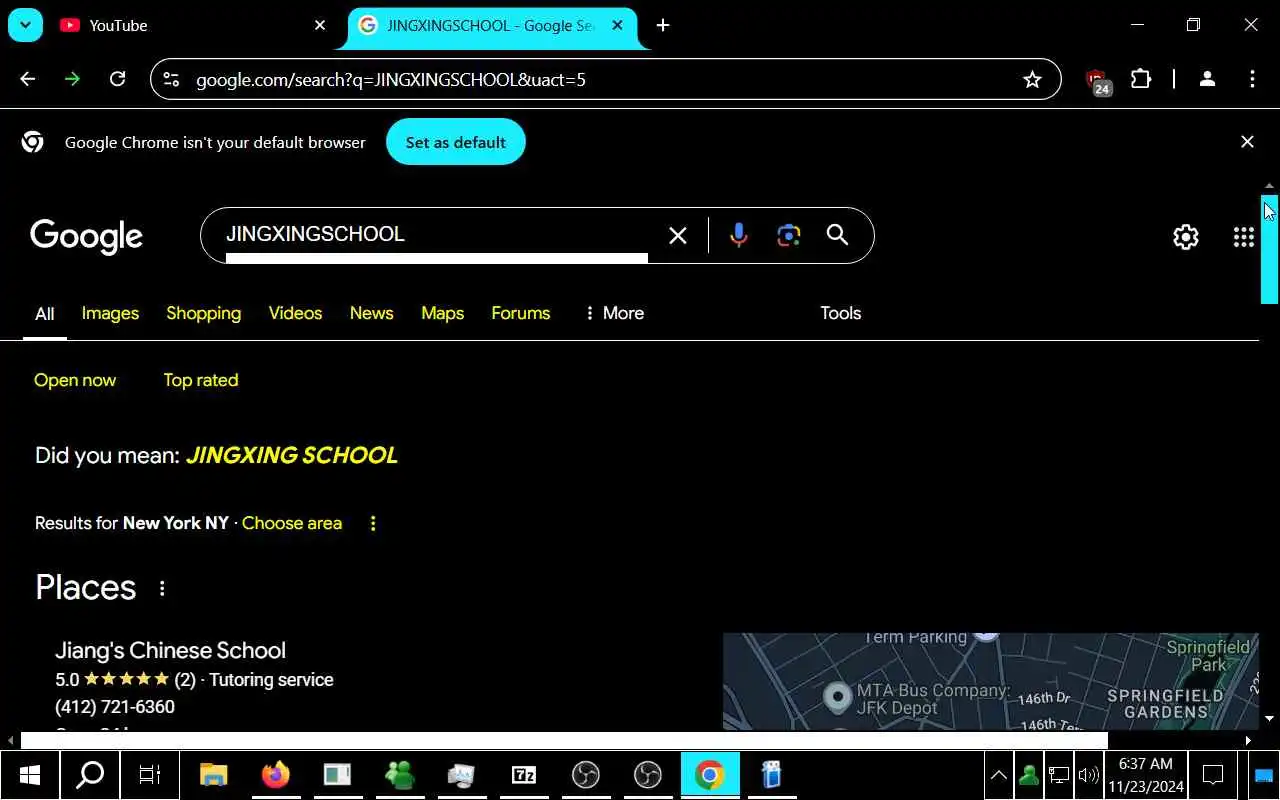Select the All results tab
The image size is (1280, 800).
click(x=44, y=314)
